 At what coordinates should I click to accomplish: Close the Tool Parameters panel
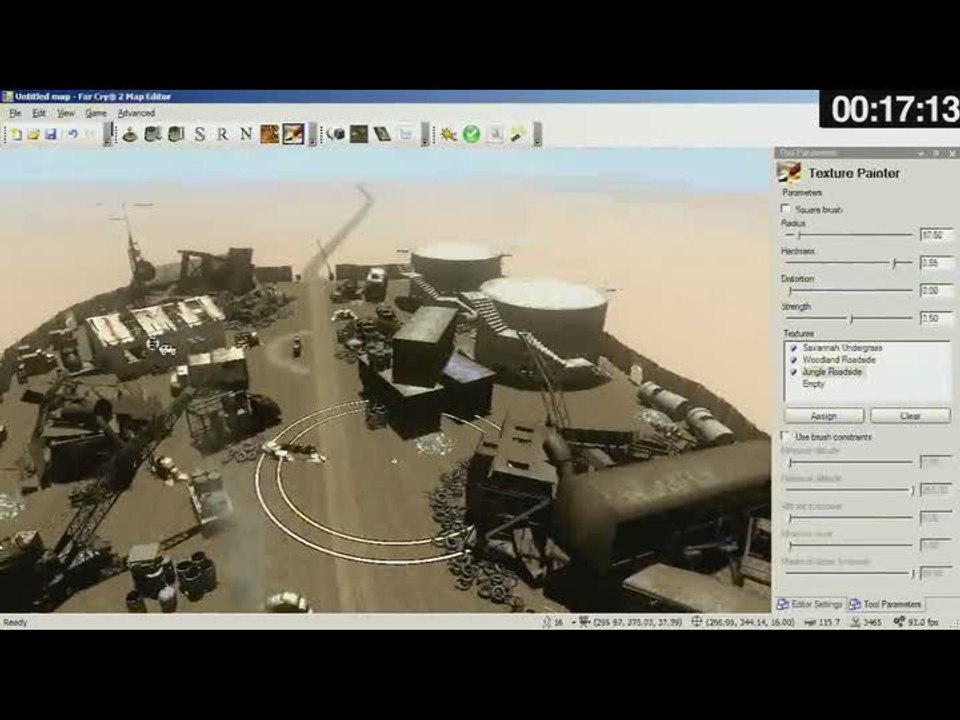(952, 153)
